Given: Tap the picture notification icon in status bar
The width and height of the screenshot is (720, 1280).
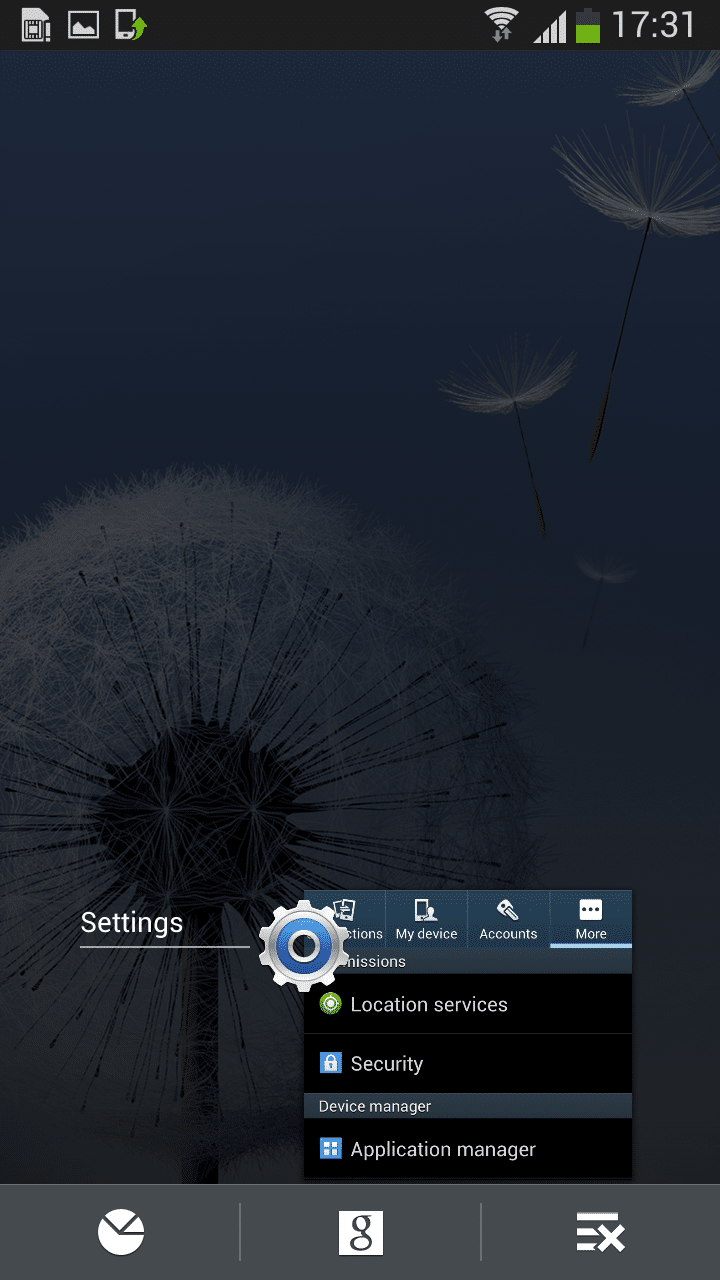Looking at the screenshot, I should (x=83, y=24).
